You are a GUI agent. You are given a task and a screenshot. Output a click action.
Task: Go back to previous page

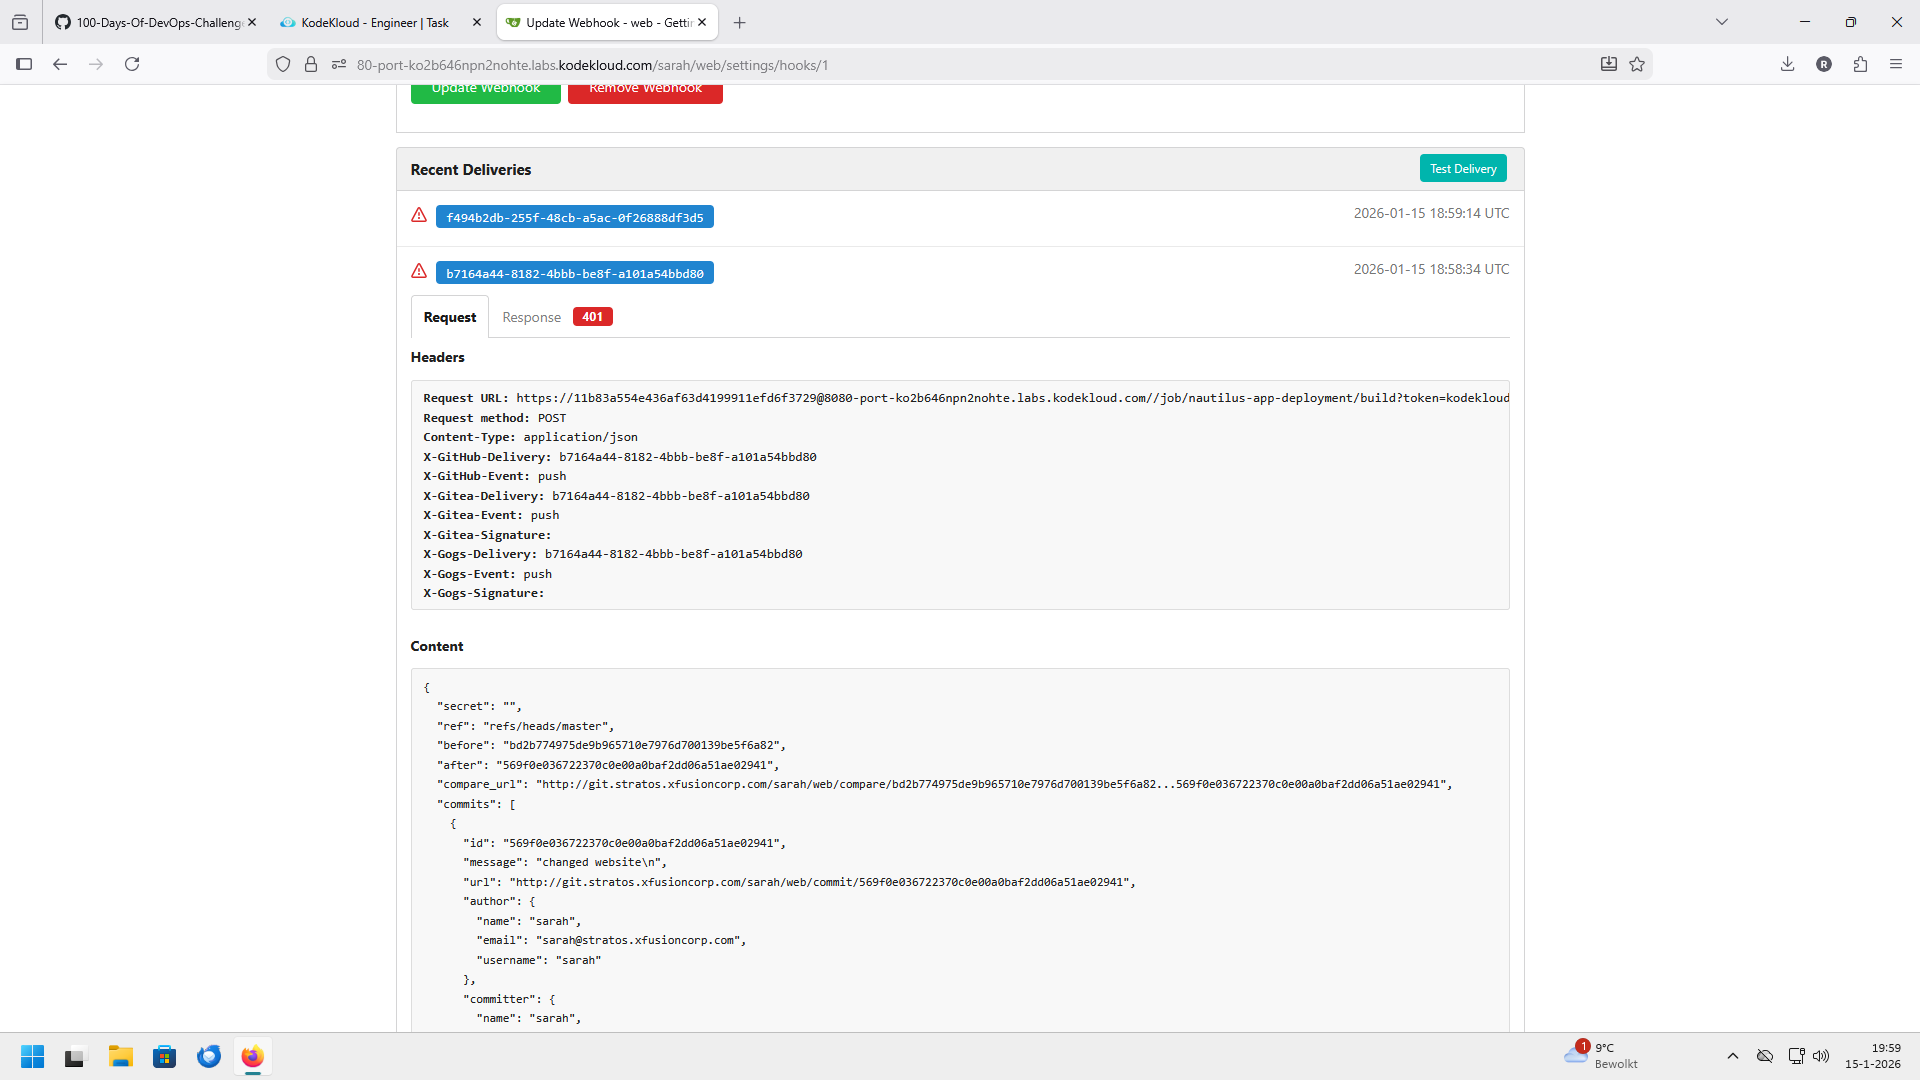coord(60,64)
